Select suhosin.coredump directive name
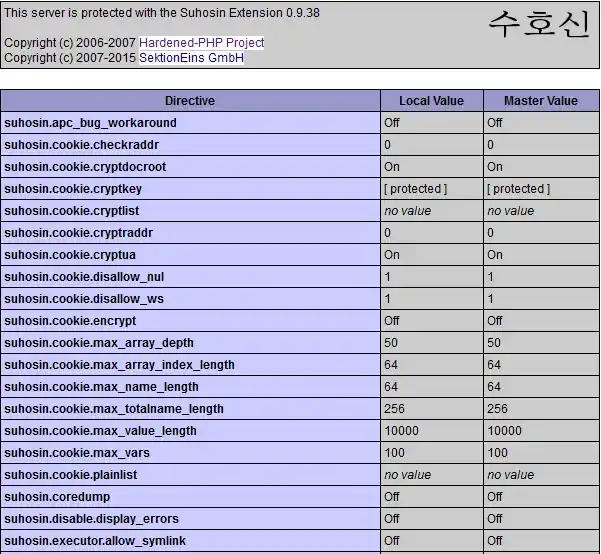 [x=57, y=497]
